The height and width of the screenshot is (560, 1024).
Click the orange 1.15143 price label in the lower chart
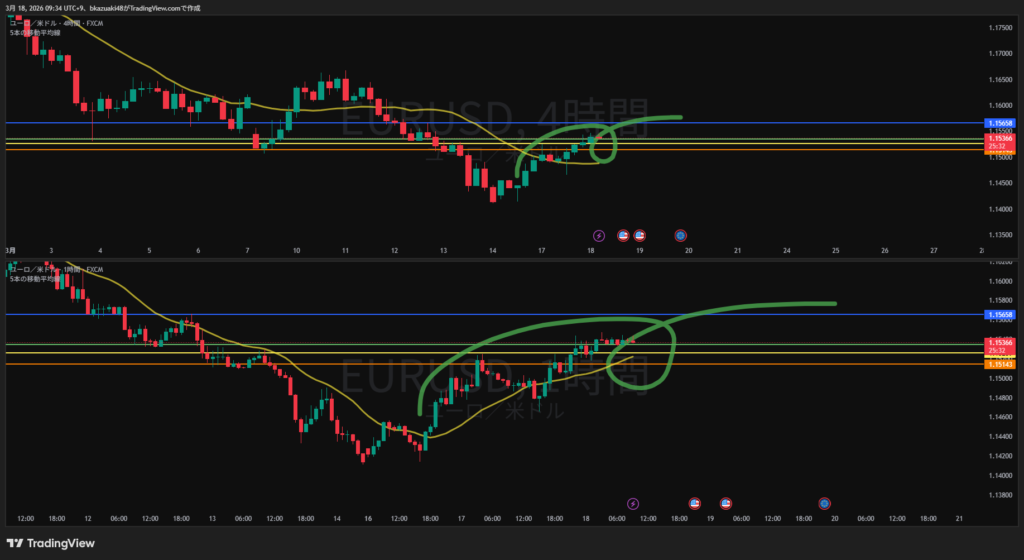tap(1000, 364)
